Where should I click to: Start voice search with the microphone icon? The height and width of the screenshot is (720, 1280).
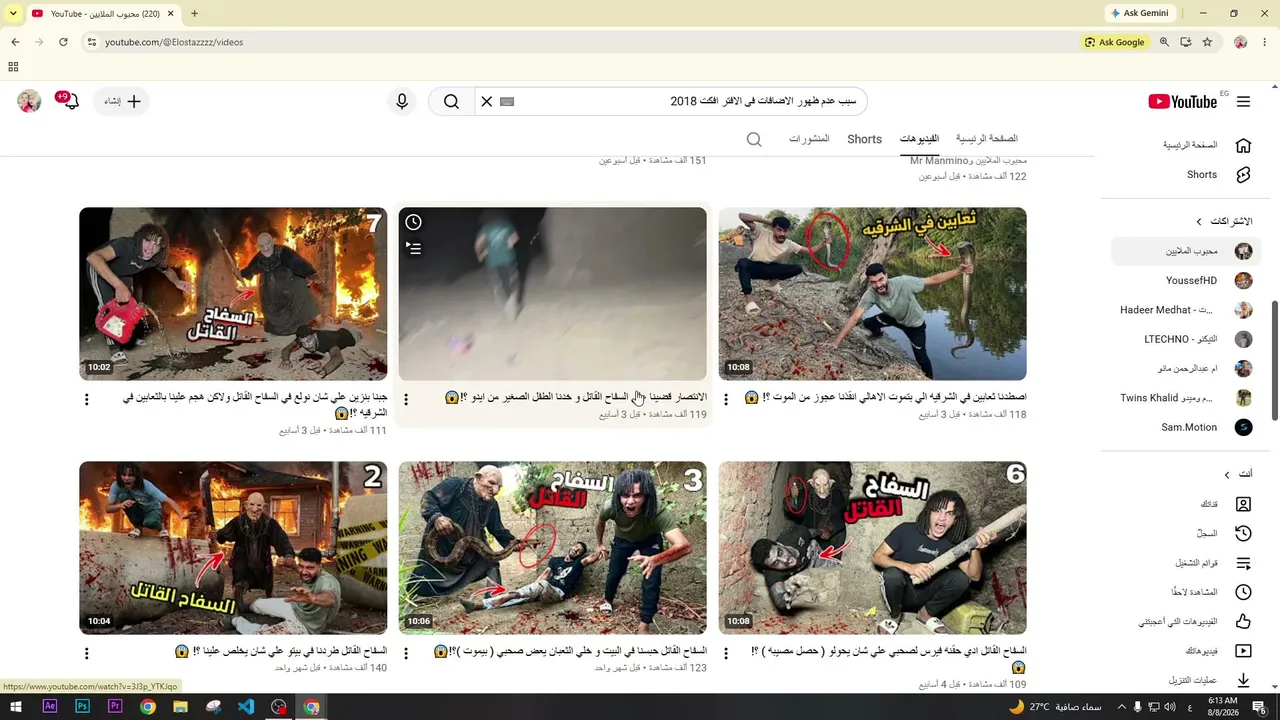point(402,101)
